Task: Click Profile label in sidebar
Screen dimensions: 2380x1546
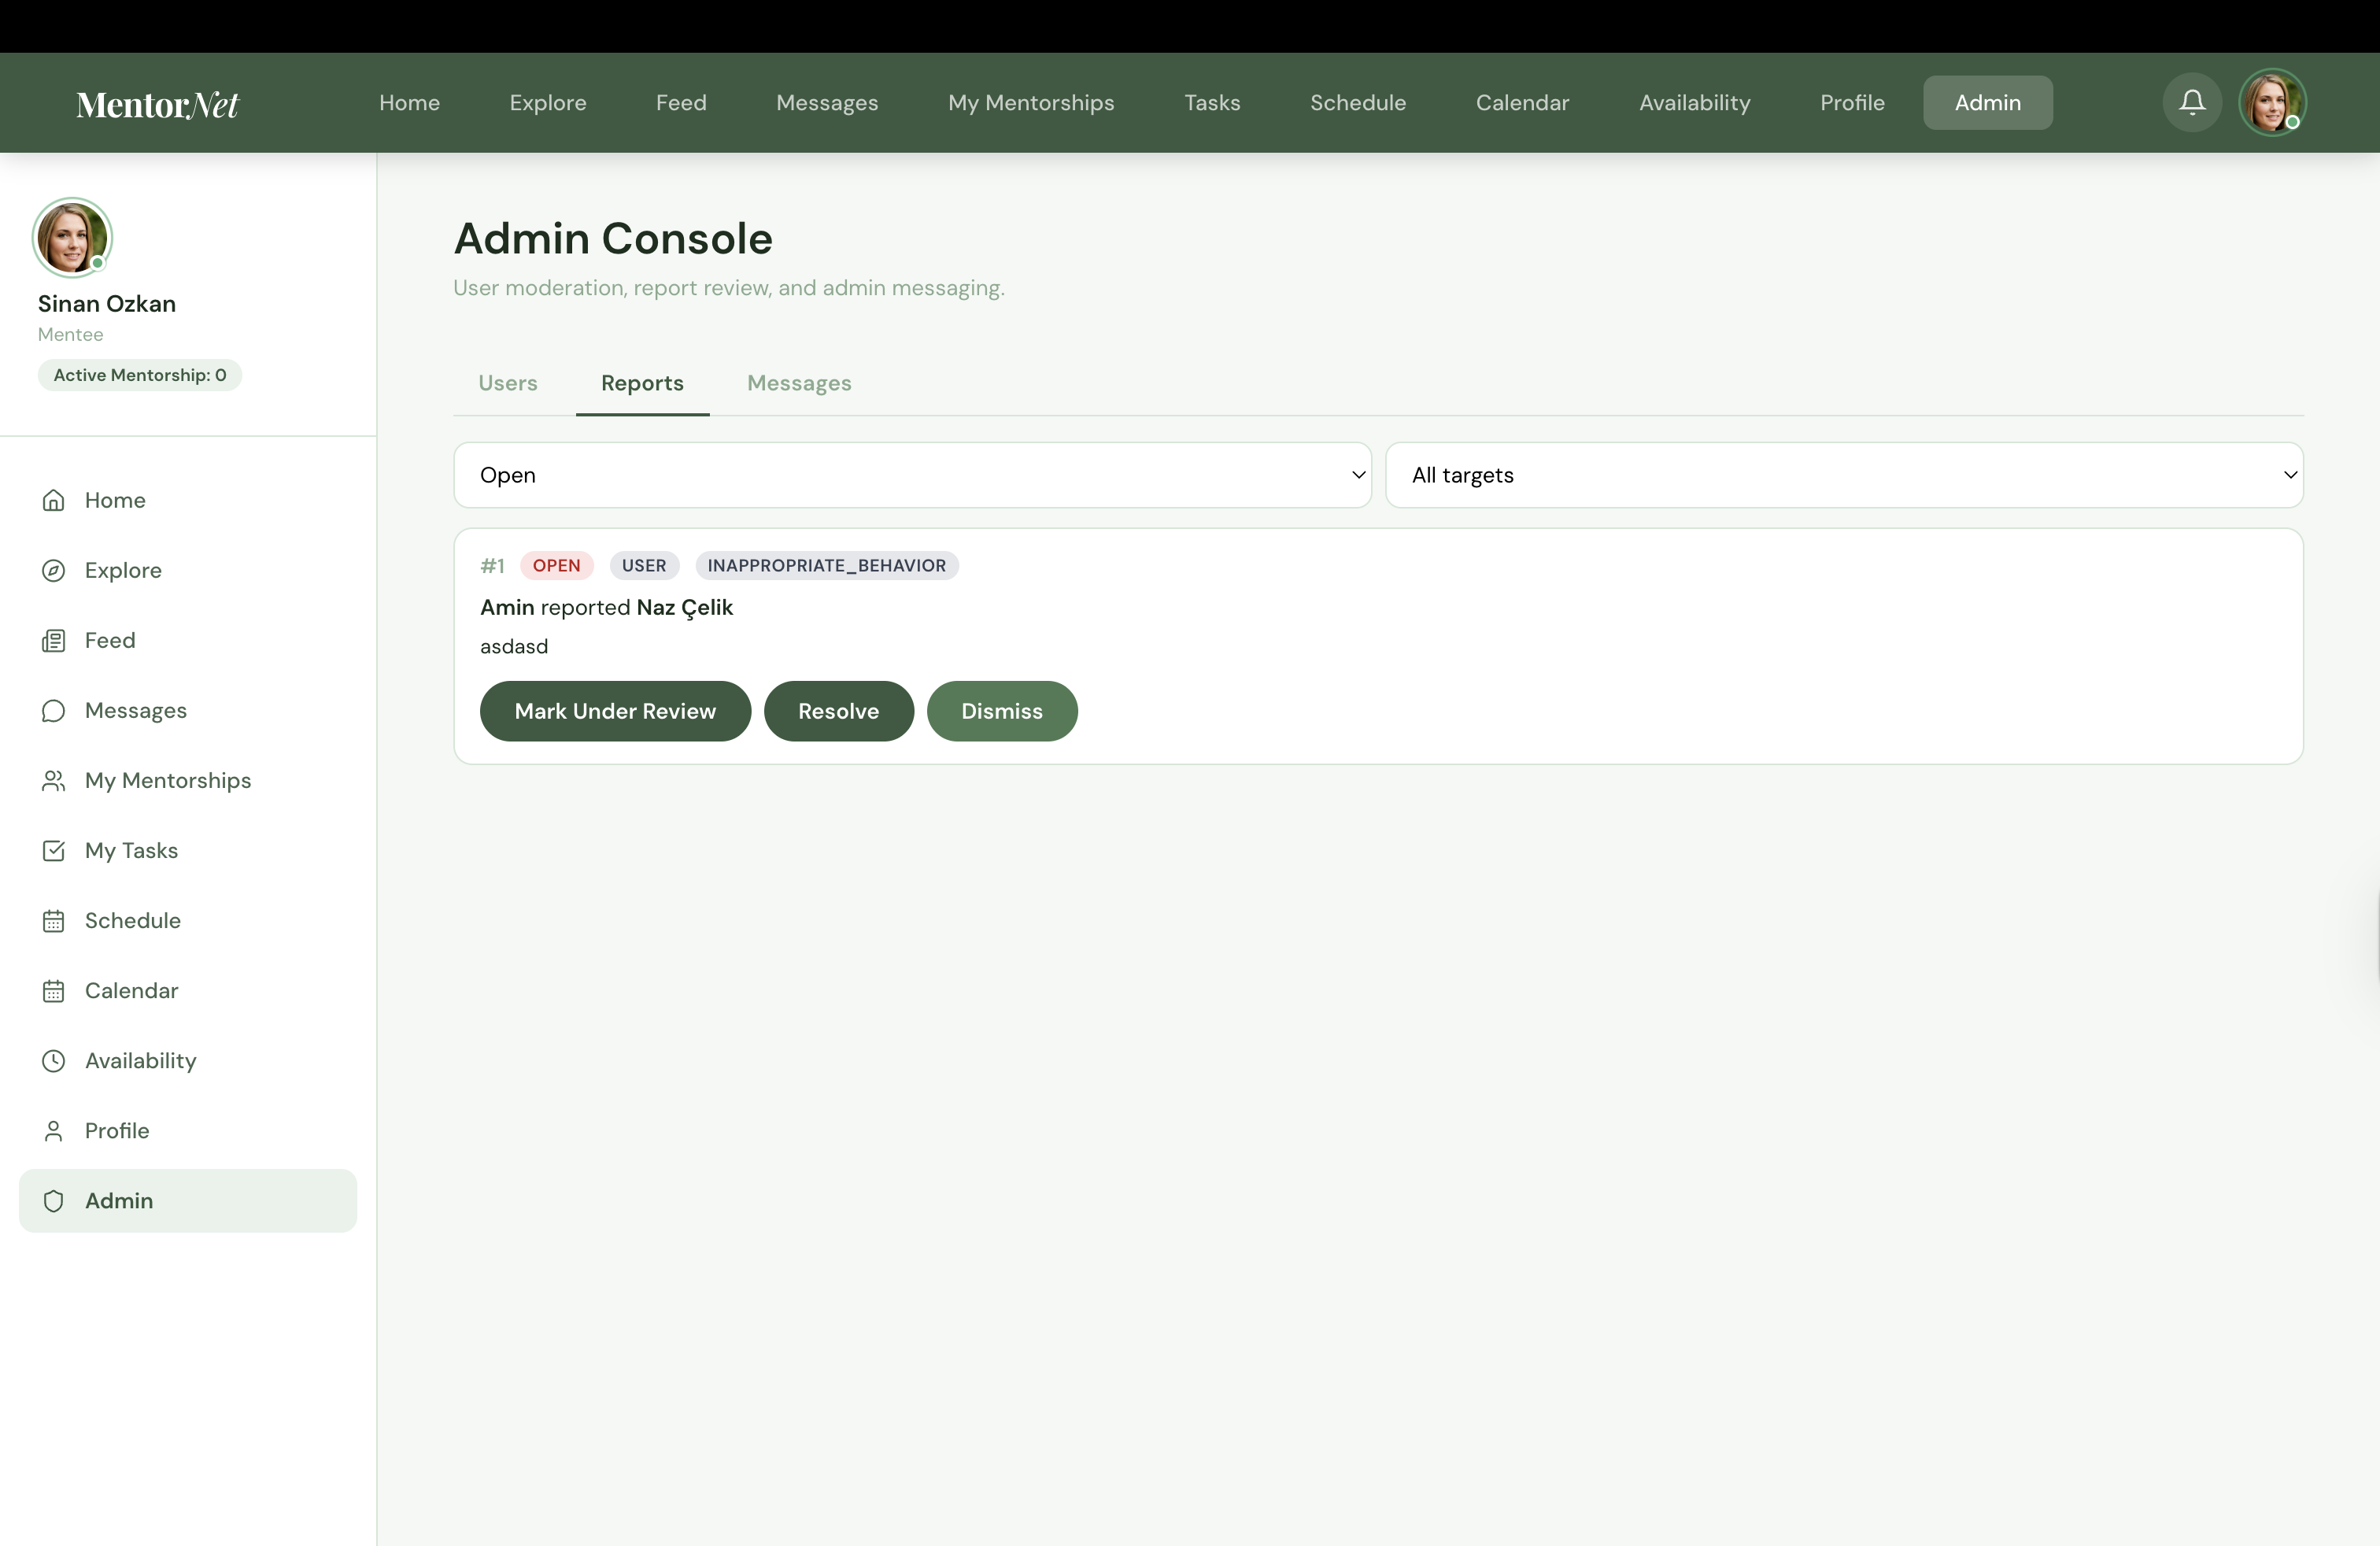Action: [x=117, y=1130]
